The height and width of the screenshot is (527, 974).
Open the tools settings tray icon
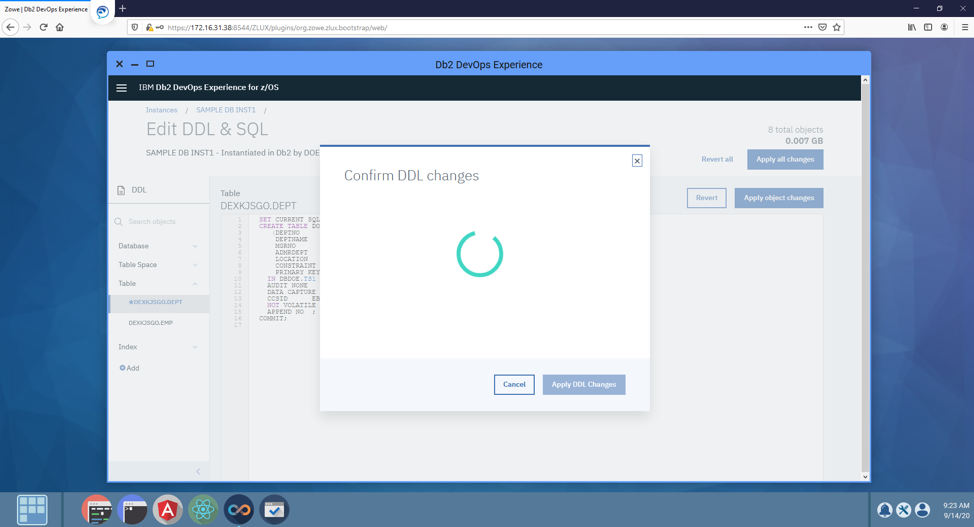[903, 510]
